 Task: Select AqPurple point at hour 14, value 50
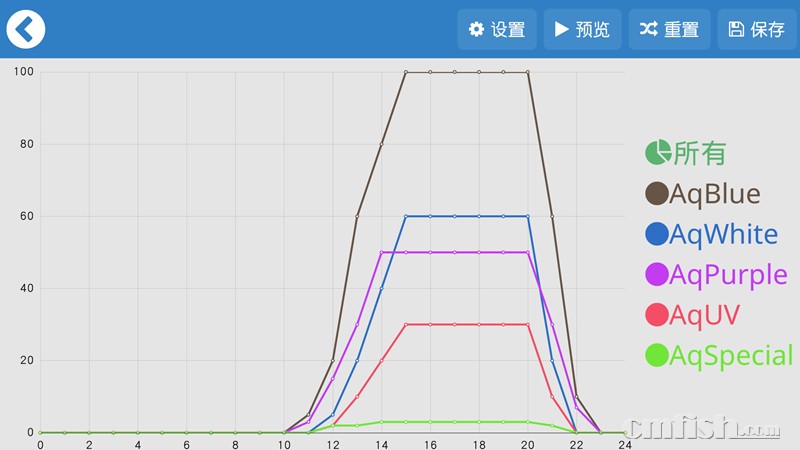(x=382, y=253)
